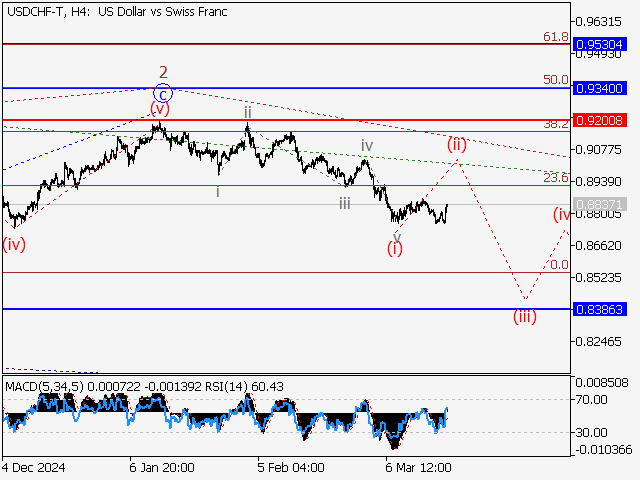The image size is (640, 480).
Task: Select the 50.0 Fibonacci level label
Action: 556,80
